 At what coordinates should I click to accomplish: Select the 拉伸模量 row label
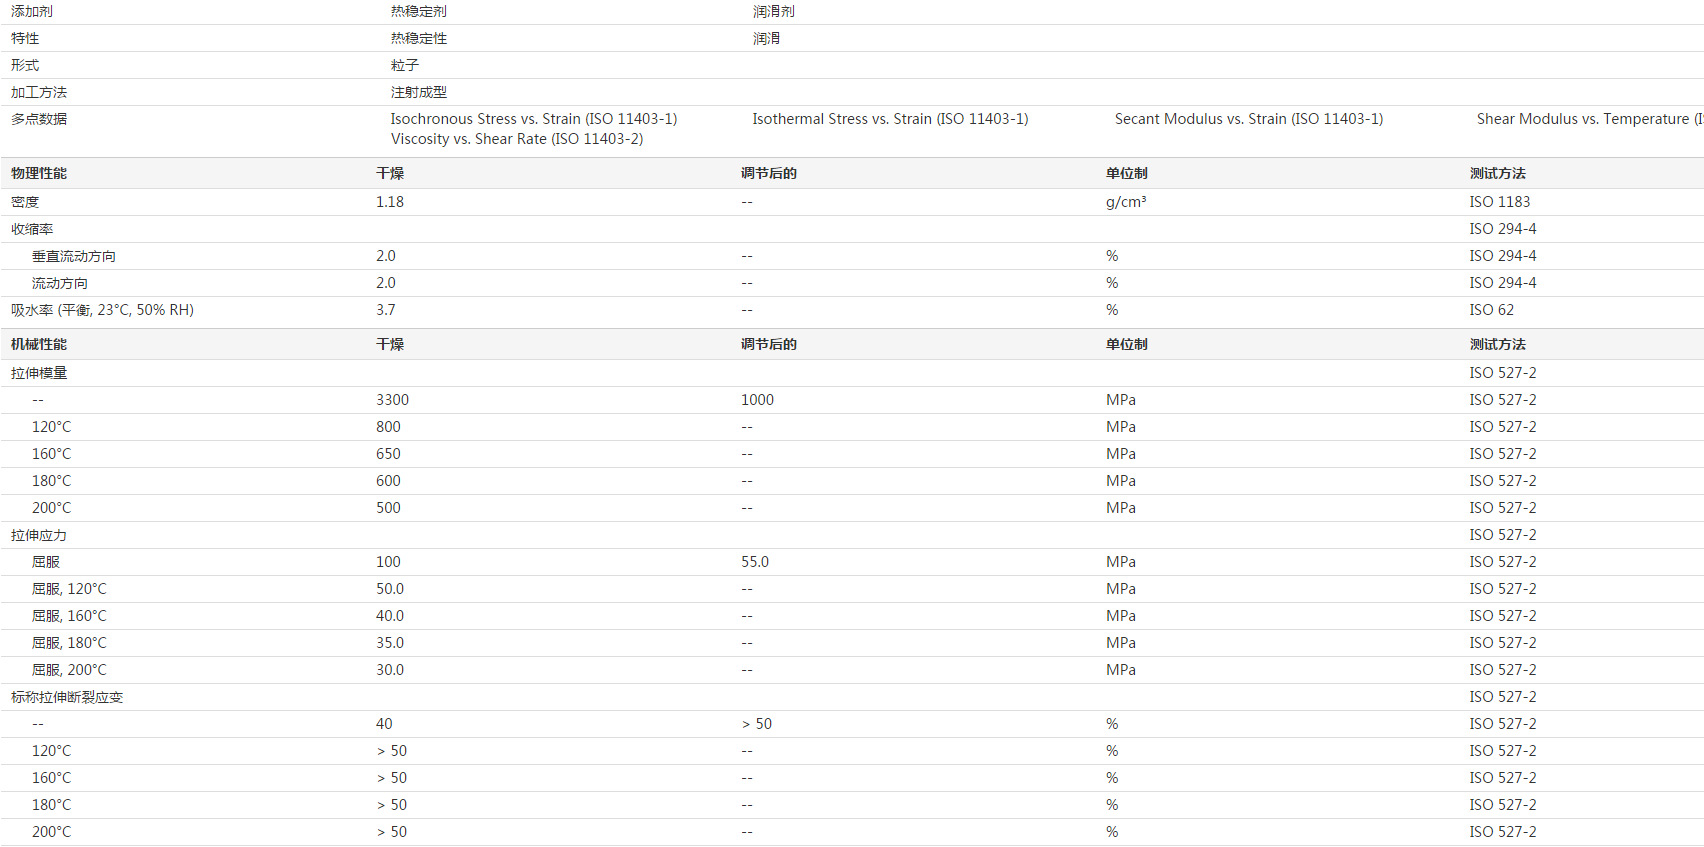click(x=39, y=373)
